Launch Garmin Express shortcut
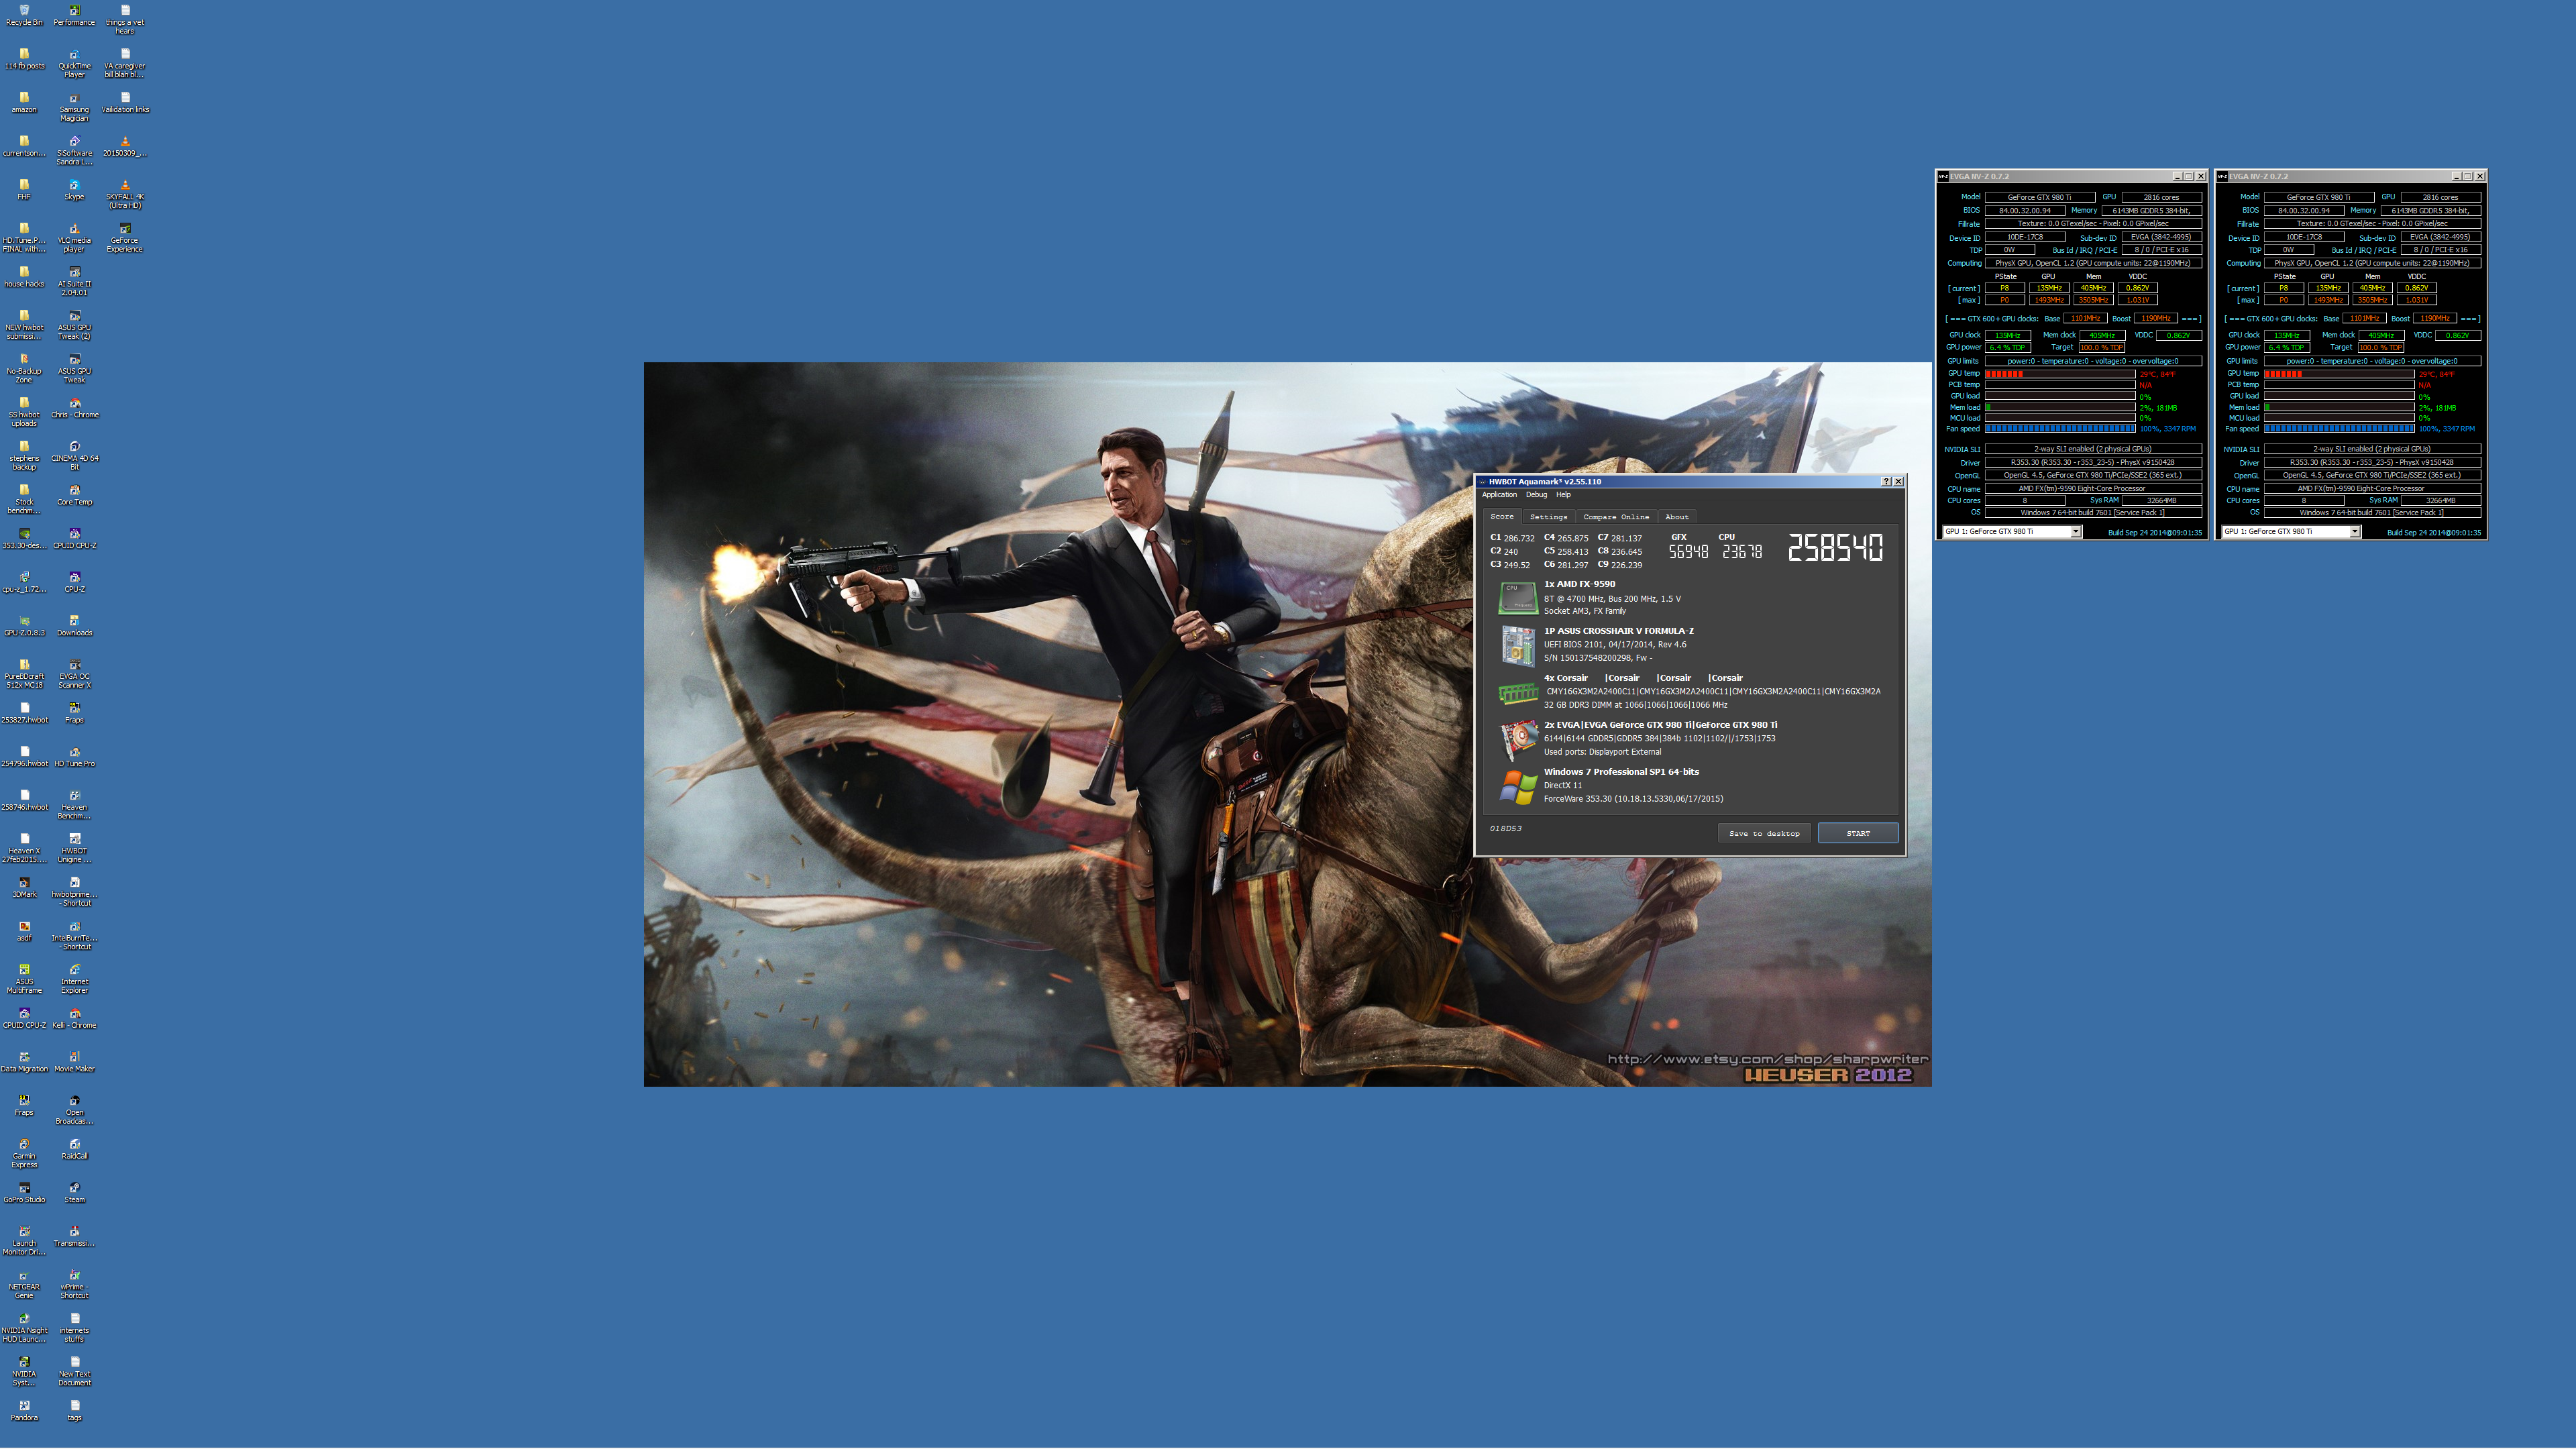 24,1154
